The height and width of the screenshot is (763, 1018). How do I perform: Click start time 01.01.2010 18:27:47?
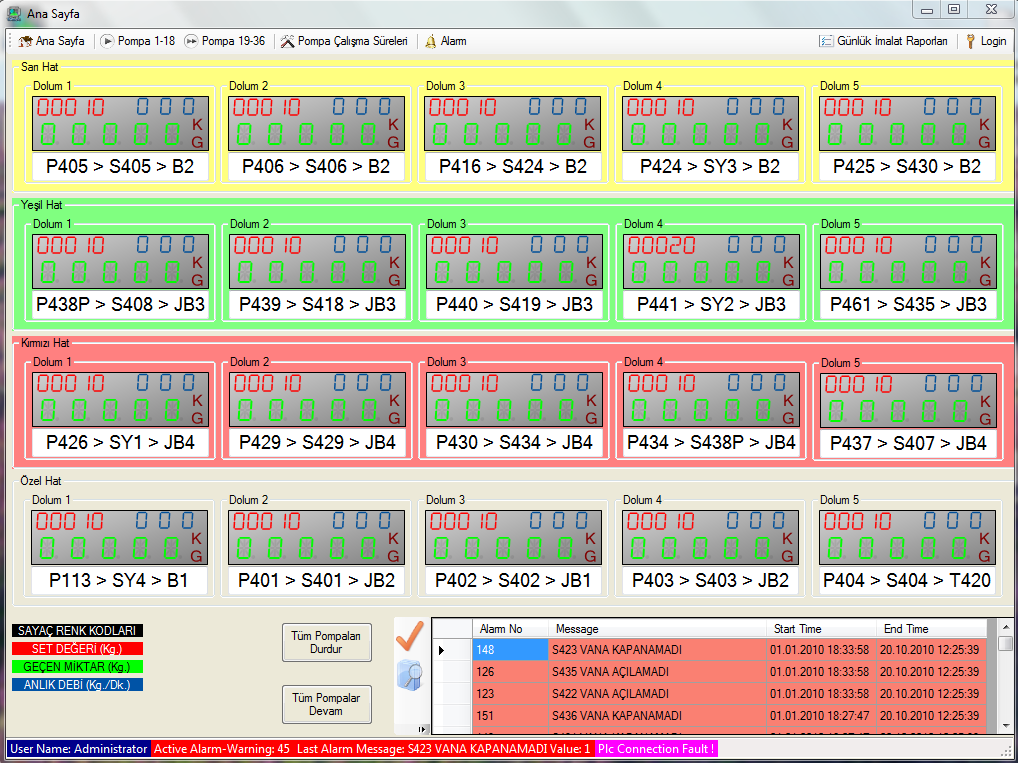(x=819, y=716)
